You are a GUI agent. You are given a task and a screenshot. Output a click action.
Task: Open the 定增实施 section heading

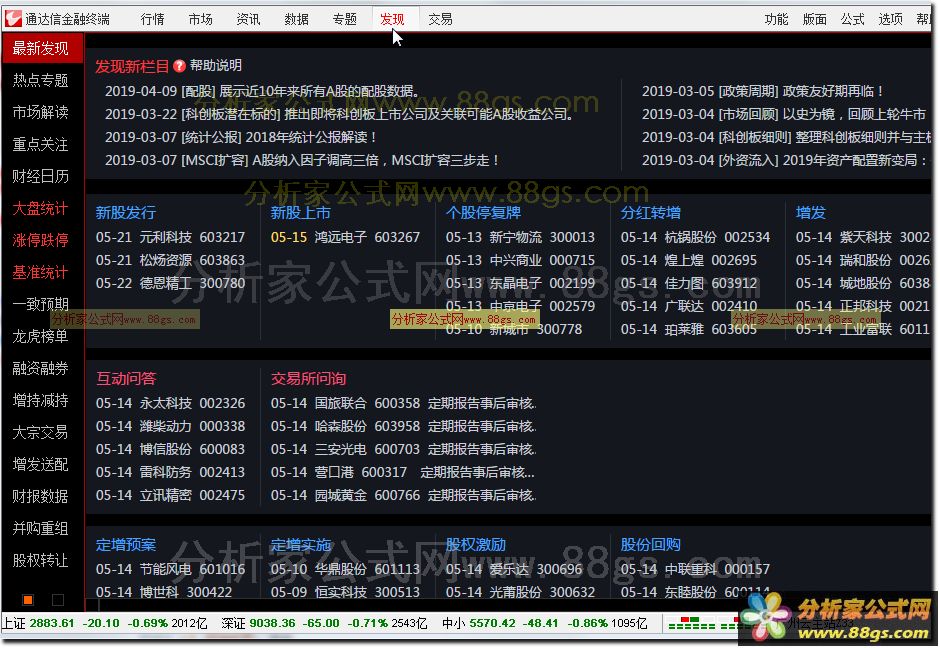click(300, 544)
